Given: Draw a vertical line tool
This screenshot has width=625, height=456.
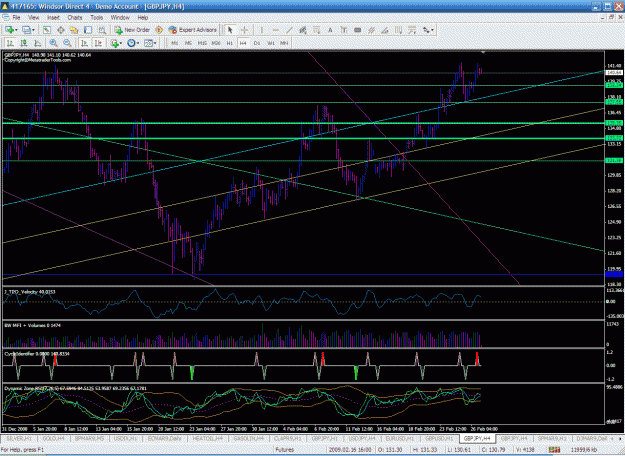Looking at the screenshot, I should pos(262,30).
